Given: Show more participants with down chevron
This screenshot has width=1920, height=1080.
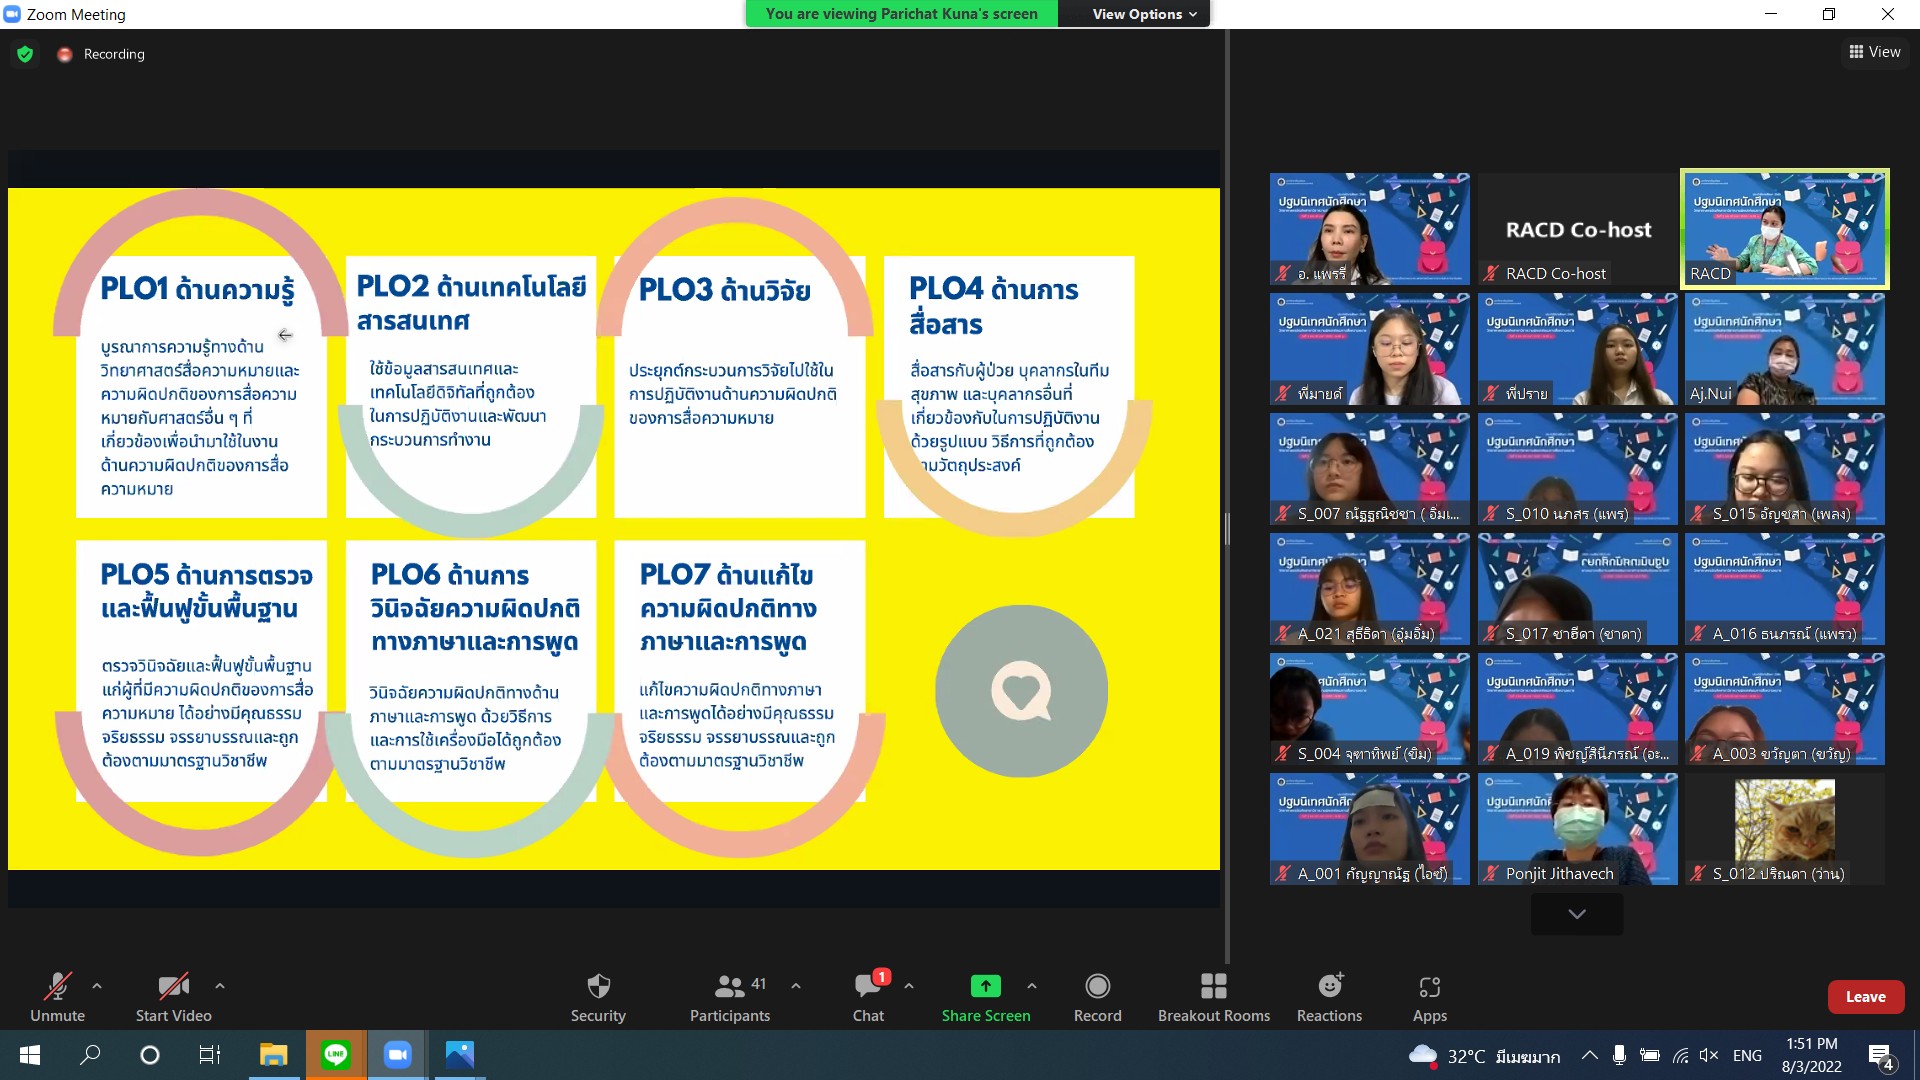Looking at the screenshot, I should coord(1577,914).
